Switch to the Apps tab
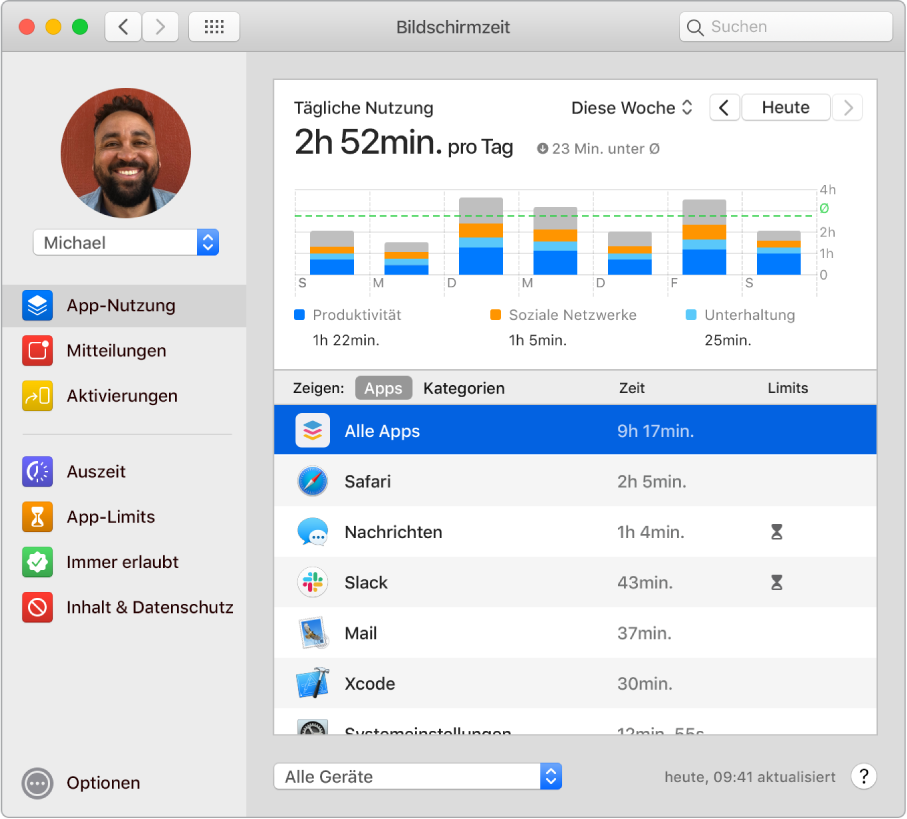This screenshot has height=819, width=907. coord(383,388)
